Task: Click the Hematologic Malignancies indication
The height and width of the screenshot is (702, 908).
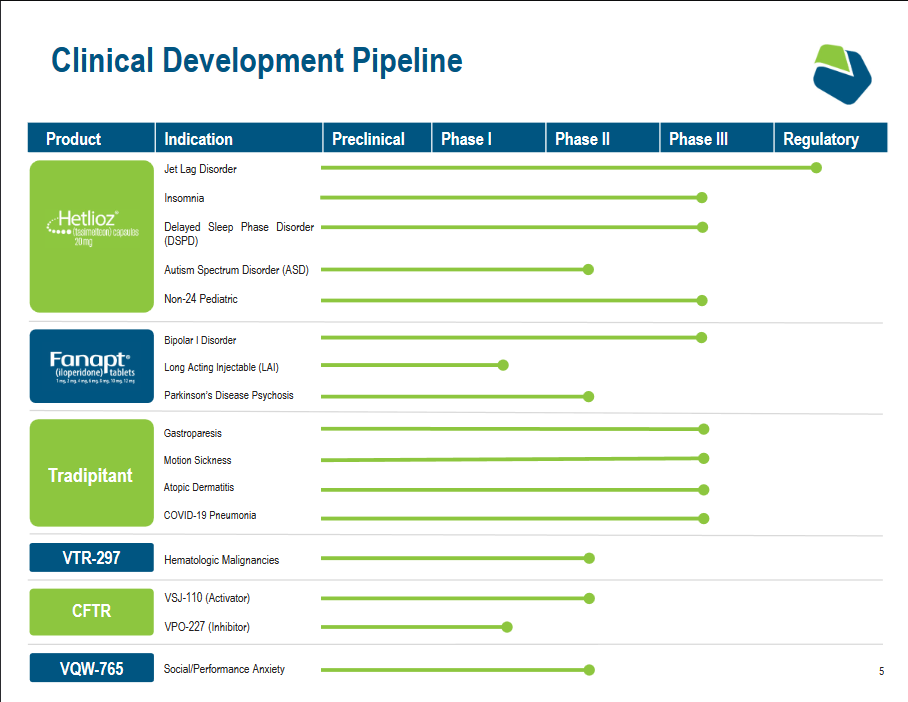Action: [x=222, y=560]
